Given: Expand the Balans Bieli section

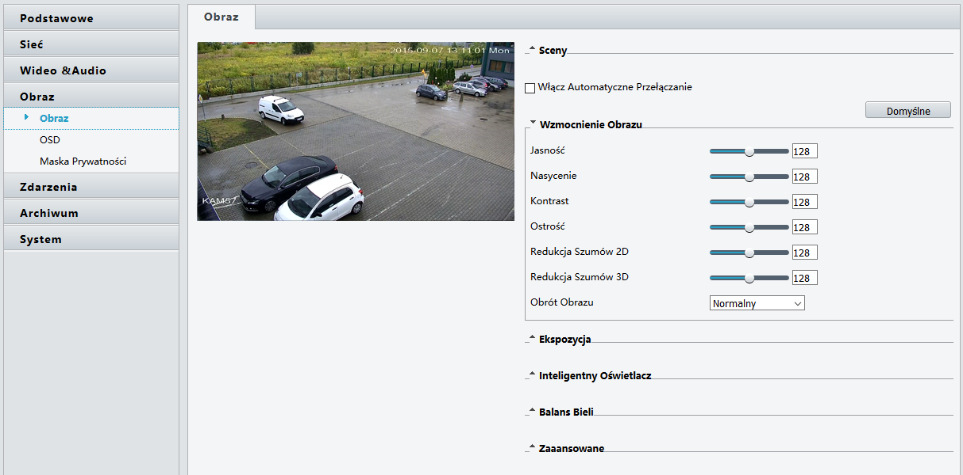Looking at the screenshot, I should click(566, 412).
